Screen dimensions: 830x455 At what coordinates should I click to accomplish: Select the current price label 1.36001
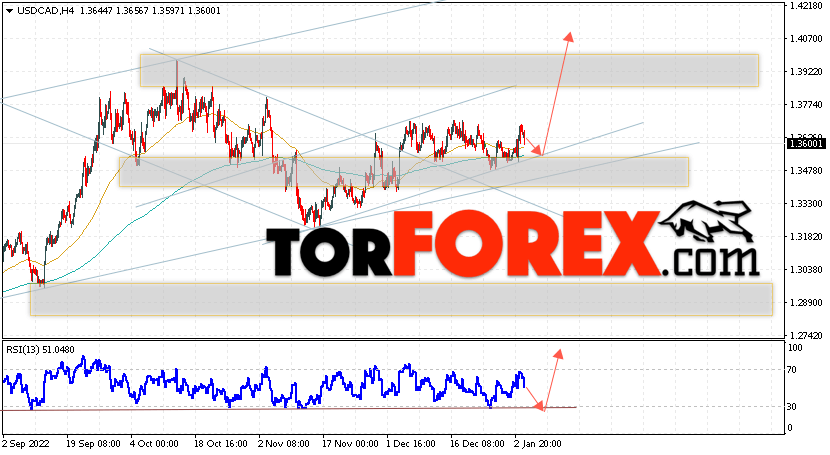(x=806, y=143)
